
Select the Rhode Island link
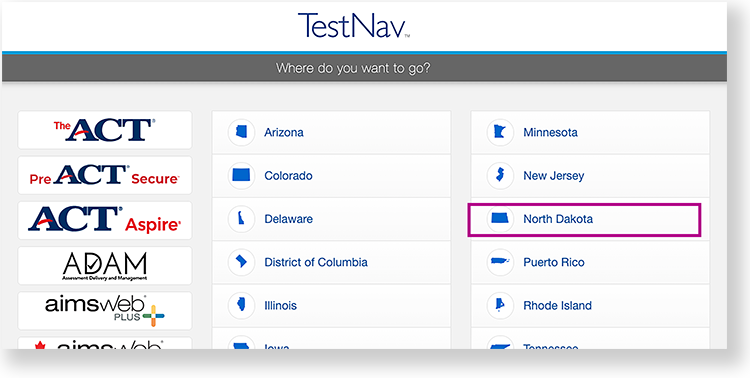click(x=557, y=305)
